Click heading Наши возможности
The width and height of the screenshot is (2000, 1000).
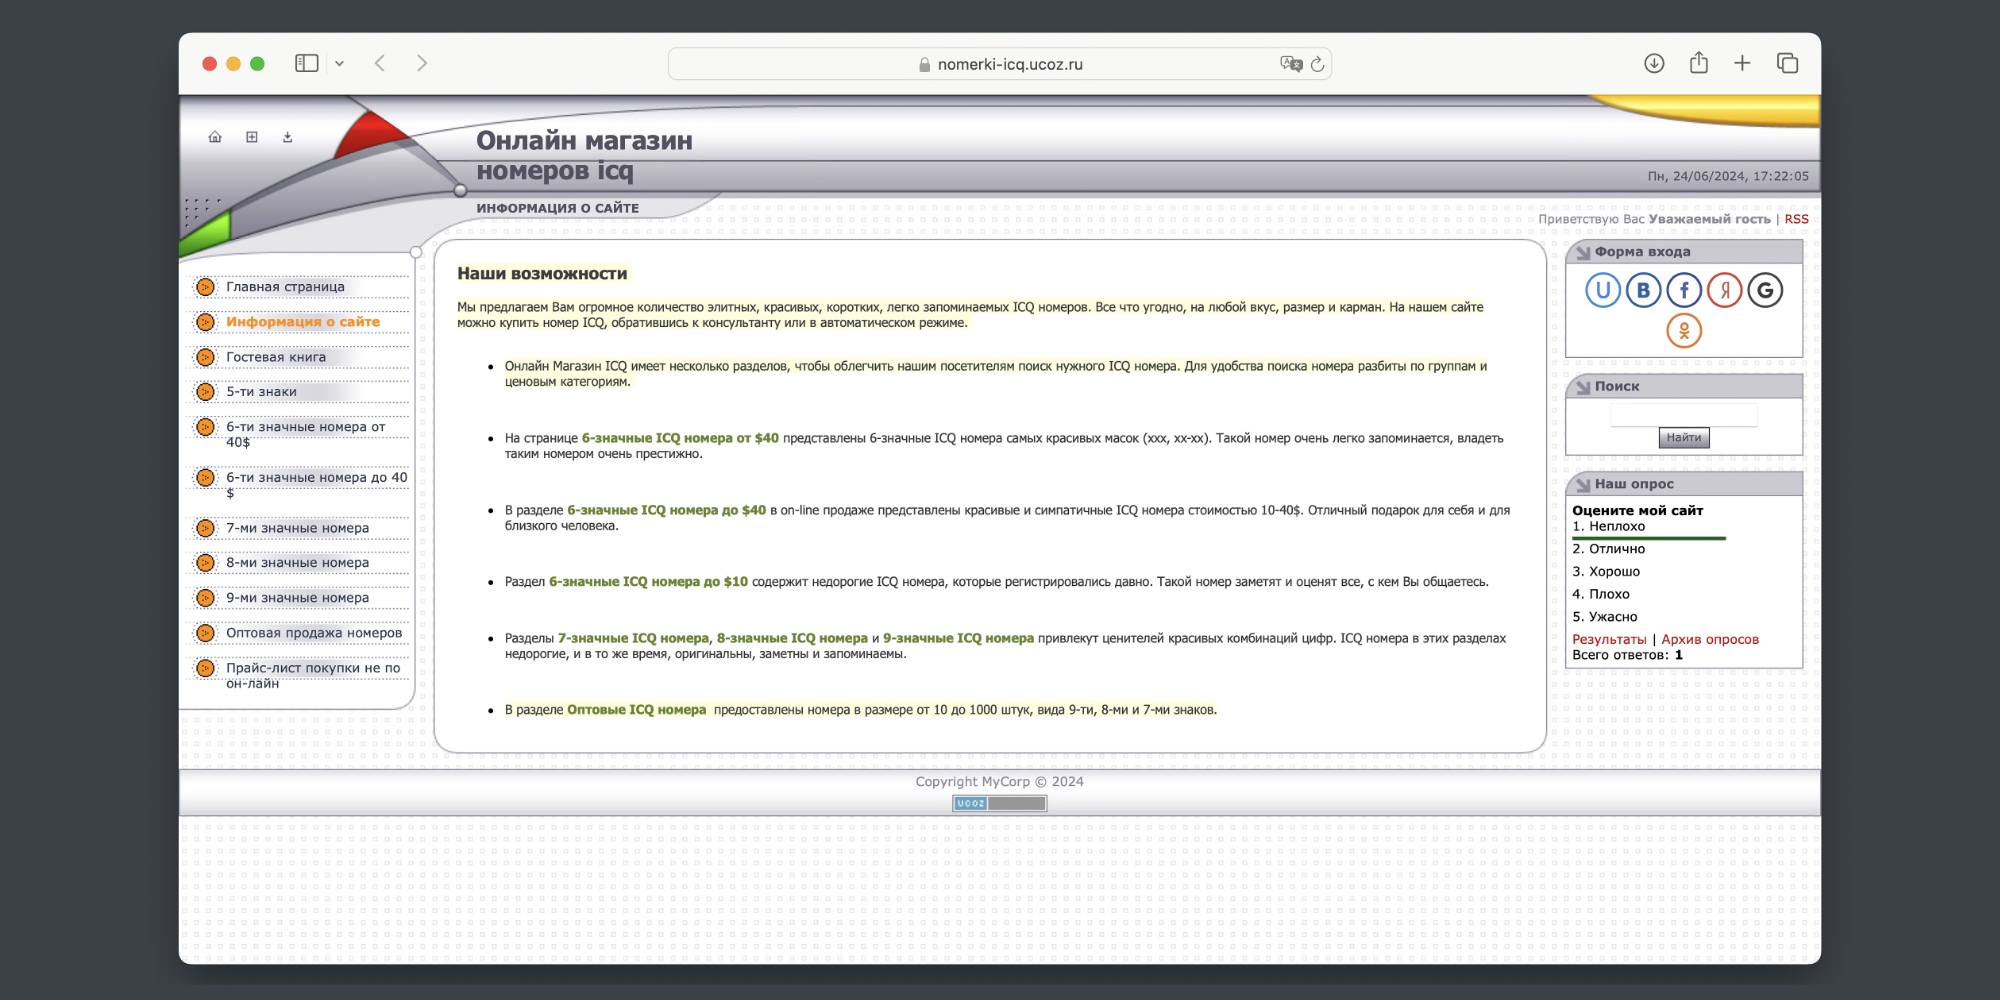coord(542,274)
